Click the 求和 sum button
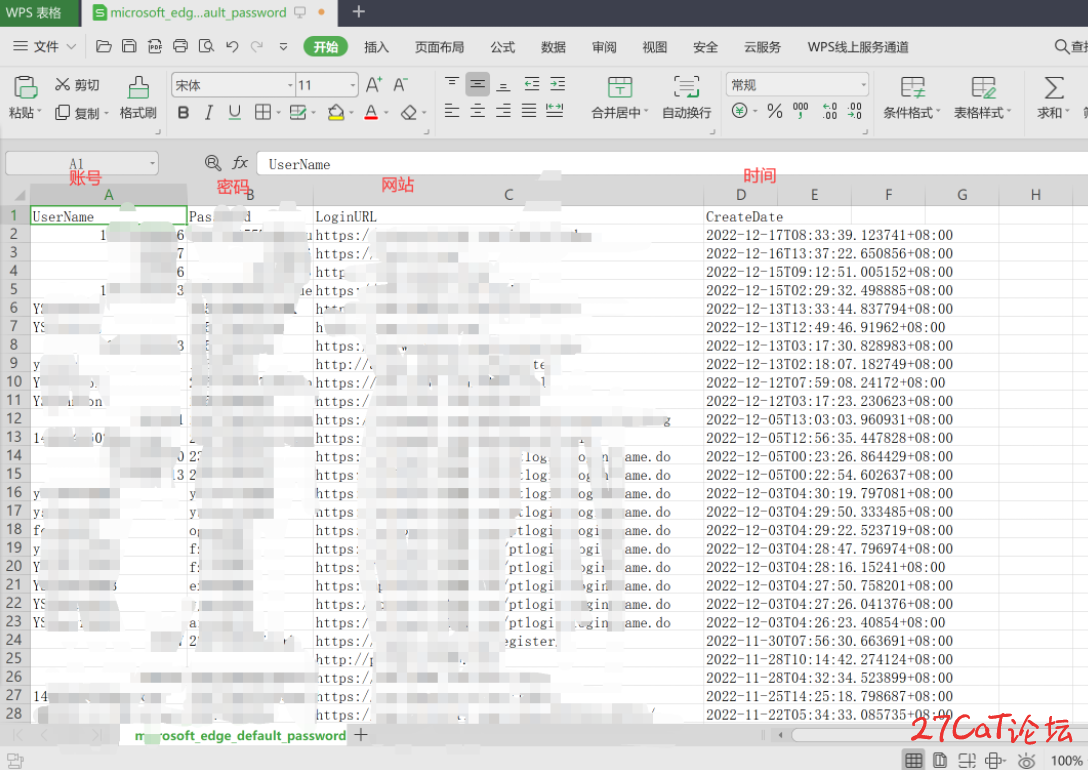Viewport: 1088px width, 770px height. click(x=1053, y=98)
